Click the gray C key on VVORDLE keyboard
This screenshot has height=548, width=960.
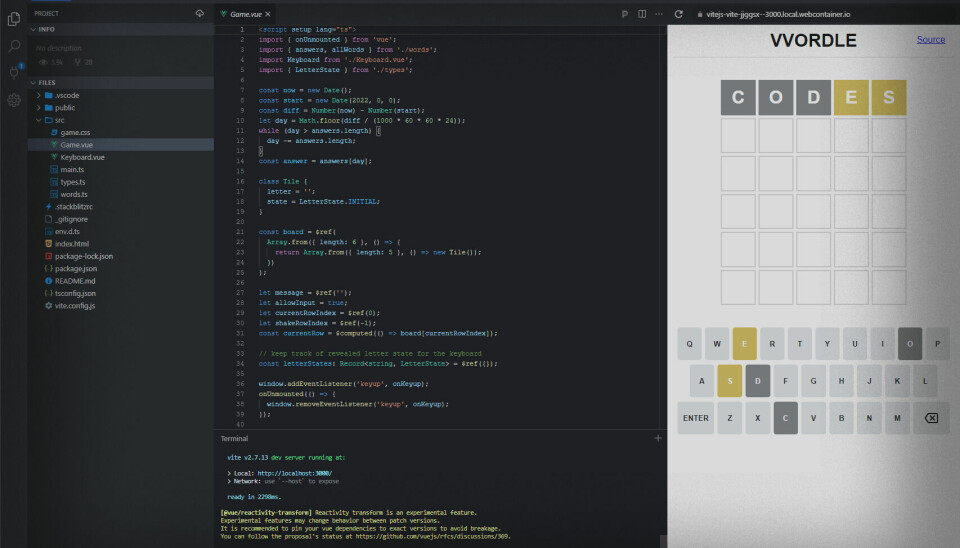[x=786, y=418]
